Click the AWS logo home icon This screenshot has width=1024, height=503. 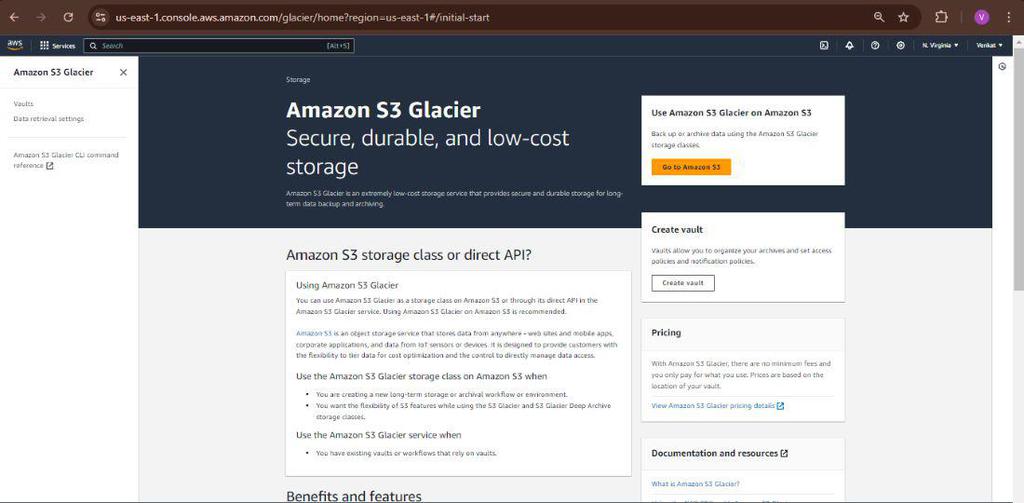click(15, 45)
